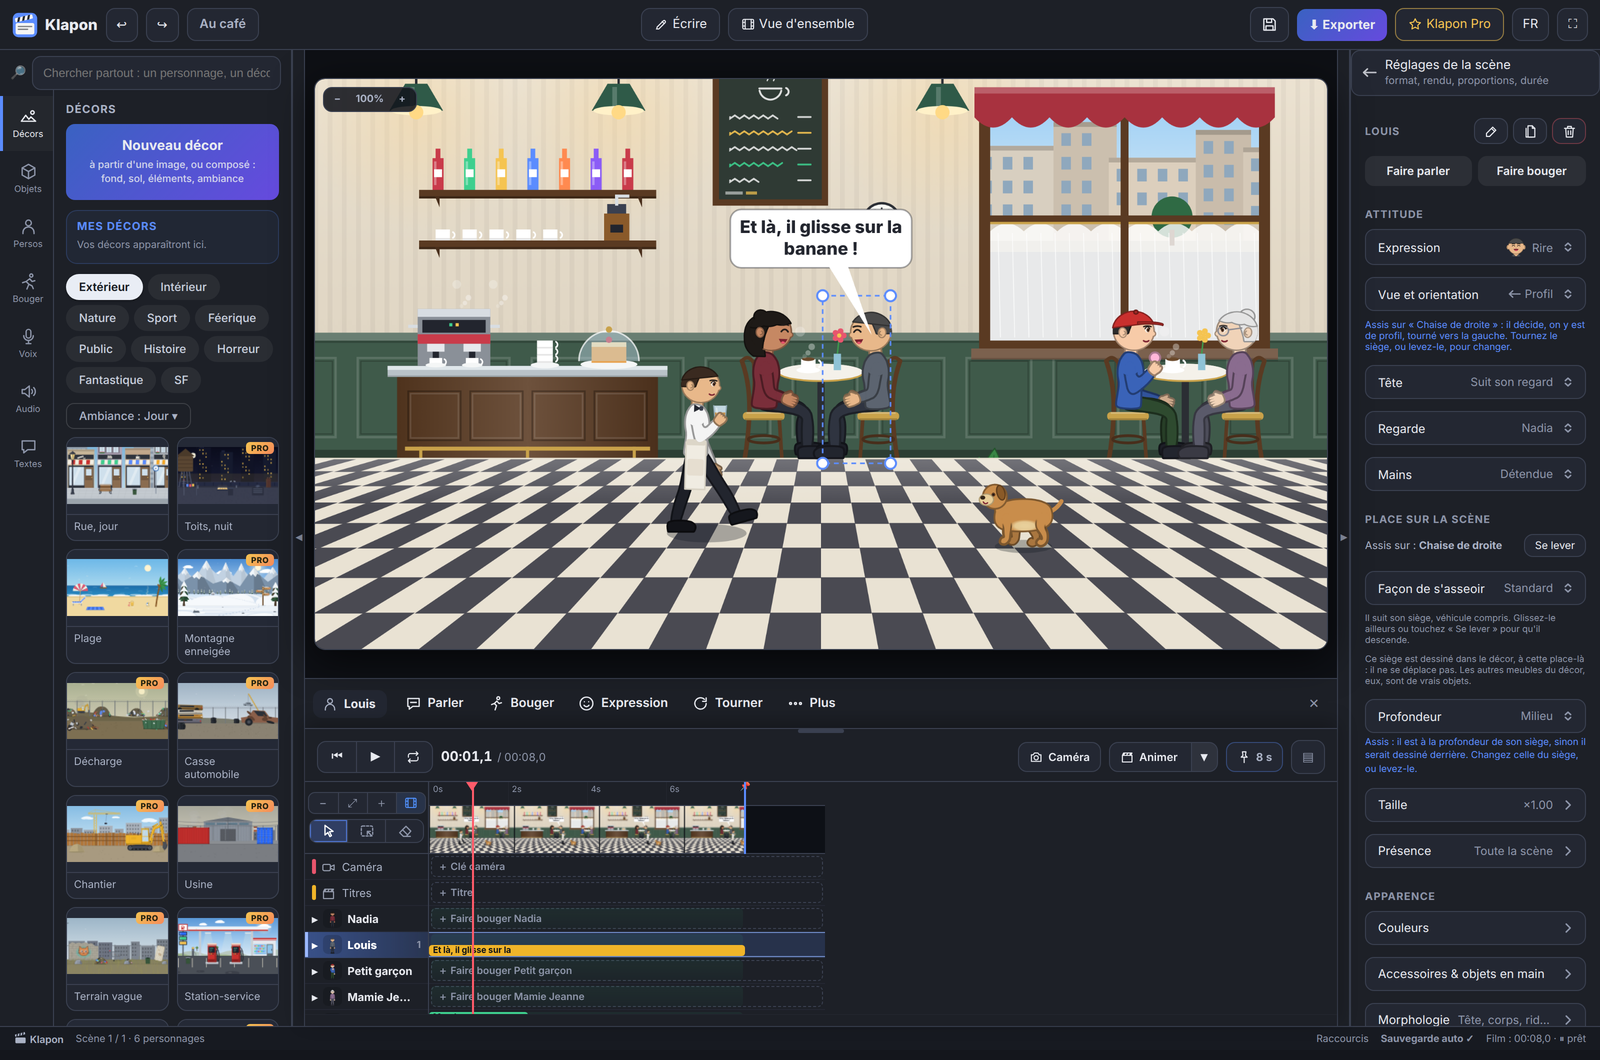Viewport: 1600px width, 1060px height.
Task: Click the Exporter button
Action: pyautogui.click(x=1342, y=24)
